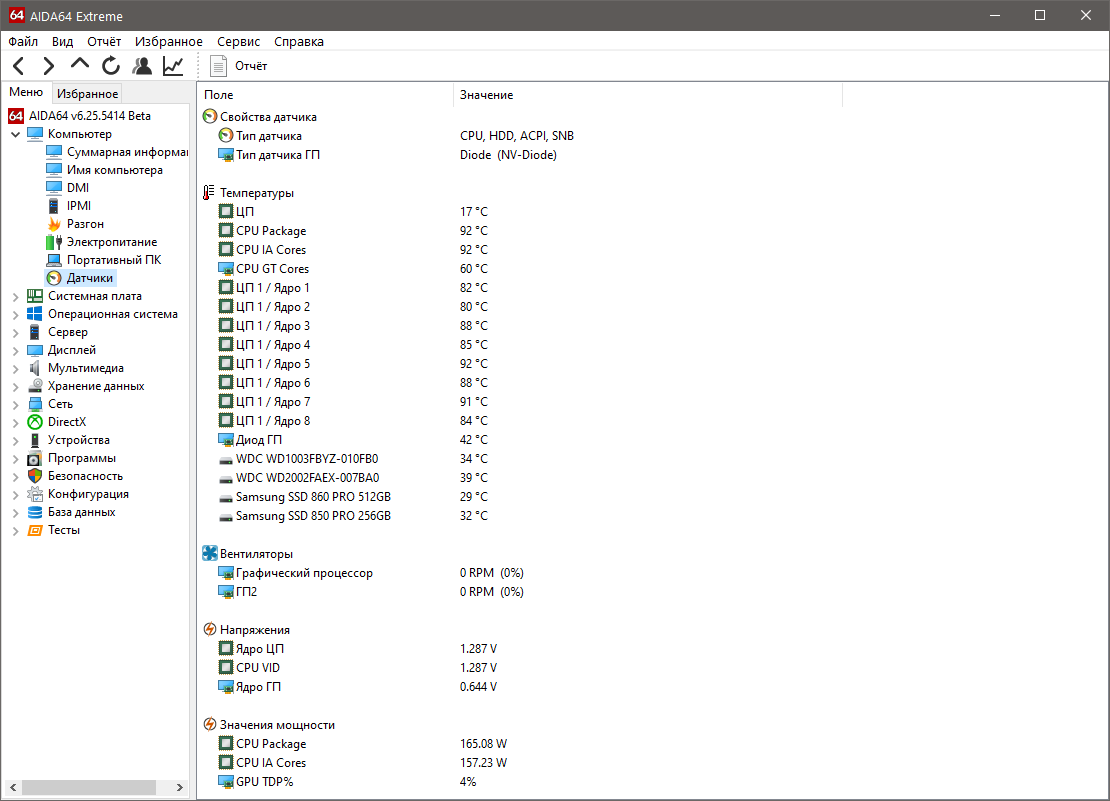Click the Операционная система Windows icon
Screen dimensions: 1110x801
click(35, 314)
